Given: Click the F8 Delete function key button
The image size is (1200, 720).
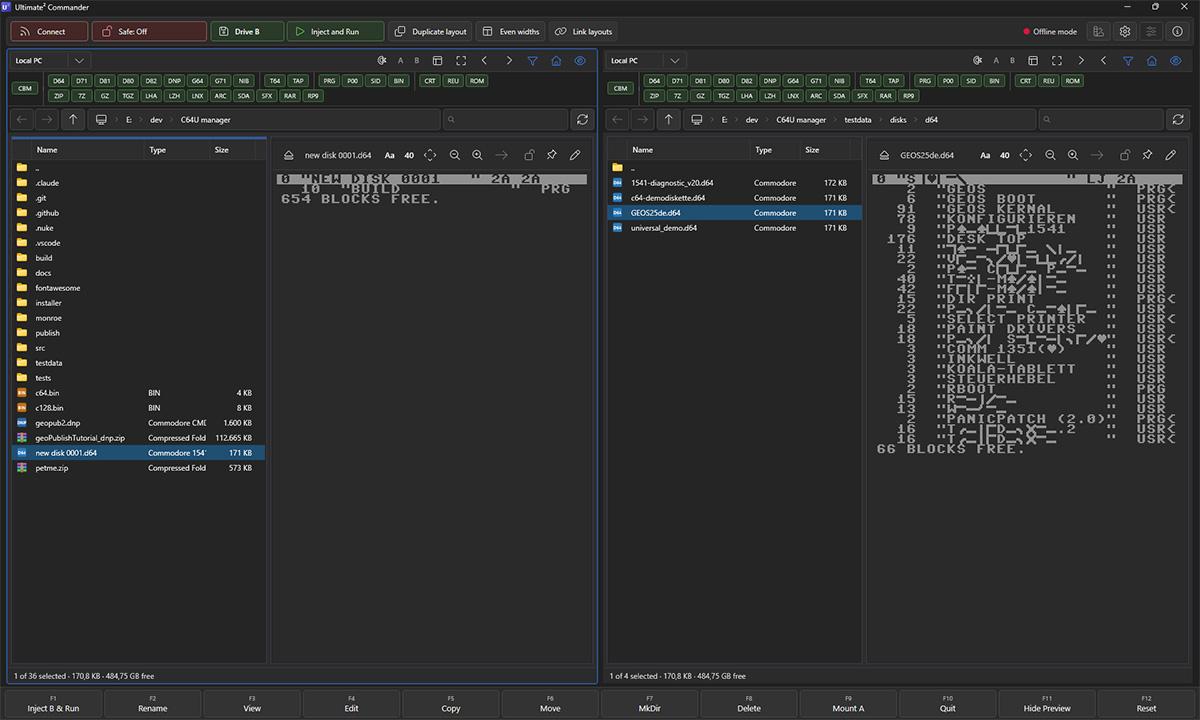Looking at the screenshot, I should coord(749,703).
